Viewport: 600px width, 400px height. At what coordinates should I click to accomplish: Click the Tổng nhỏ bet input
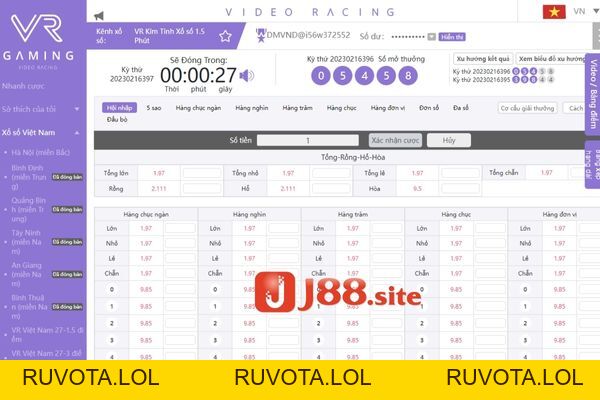pos(331,173)
